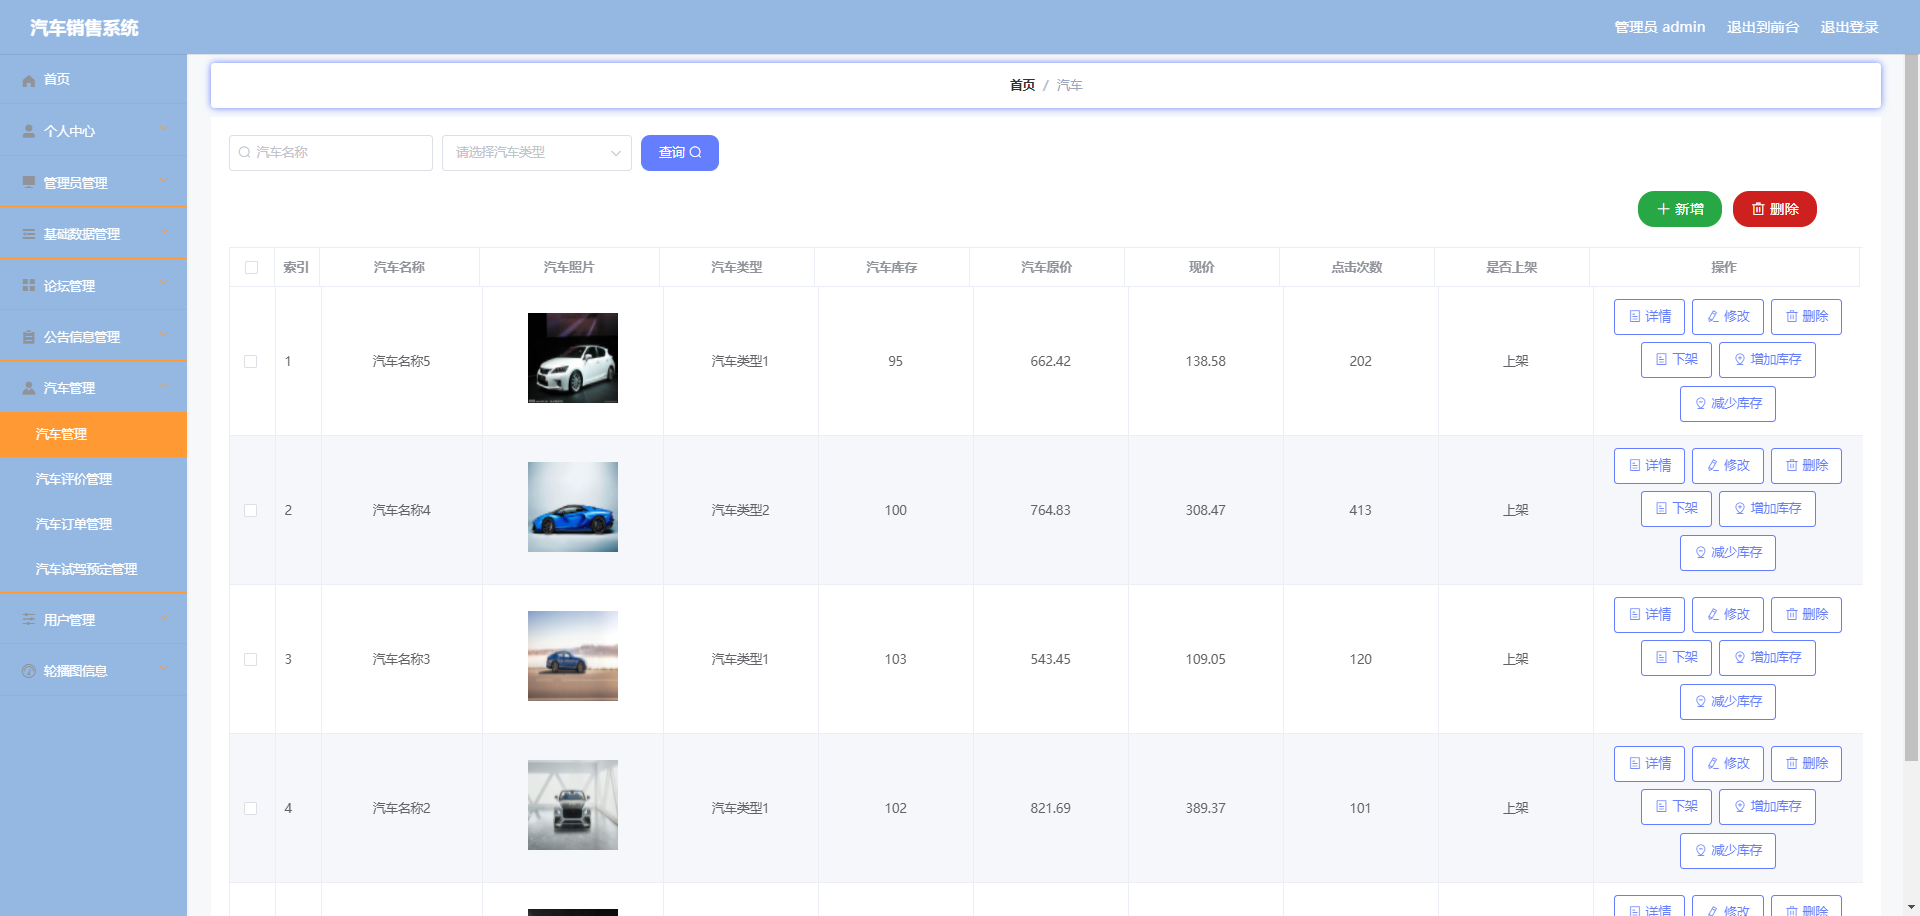Click the 413 click count cell
This screenshot has height=916, width=1920.
click(1360, 510)
